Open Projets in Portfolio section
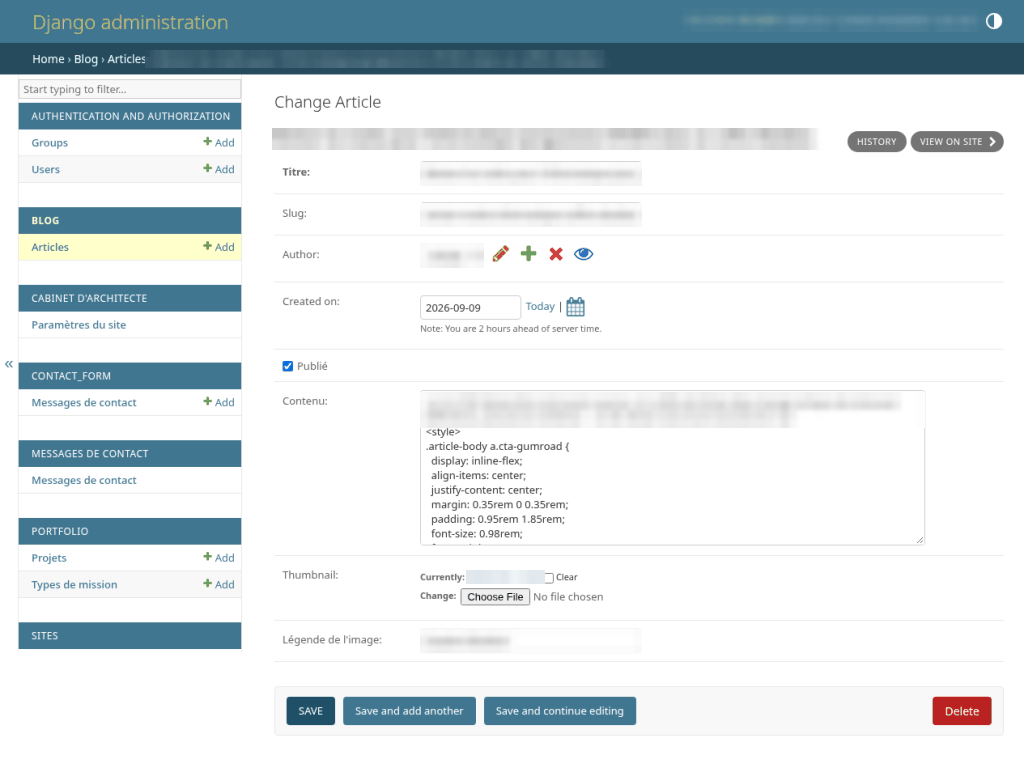 tap(49, 558)
